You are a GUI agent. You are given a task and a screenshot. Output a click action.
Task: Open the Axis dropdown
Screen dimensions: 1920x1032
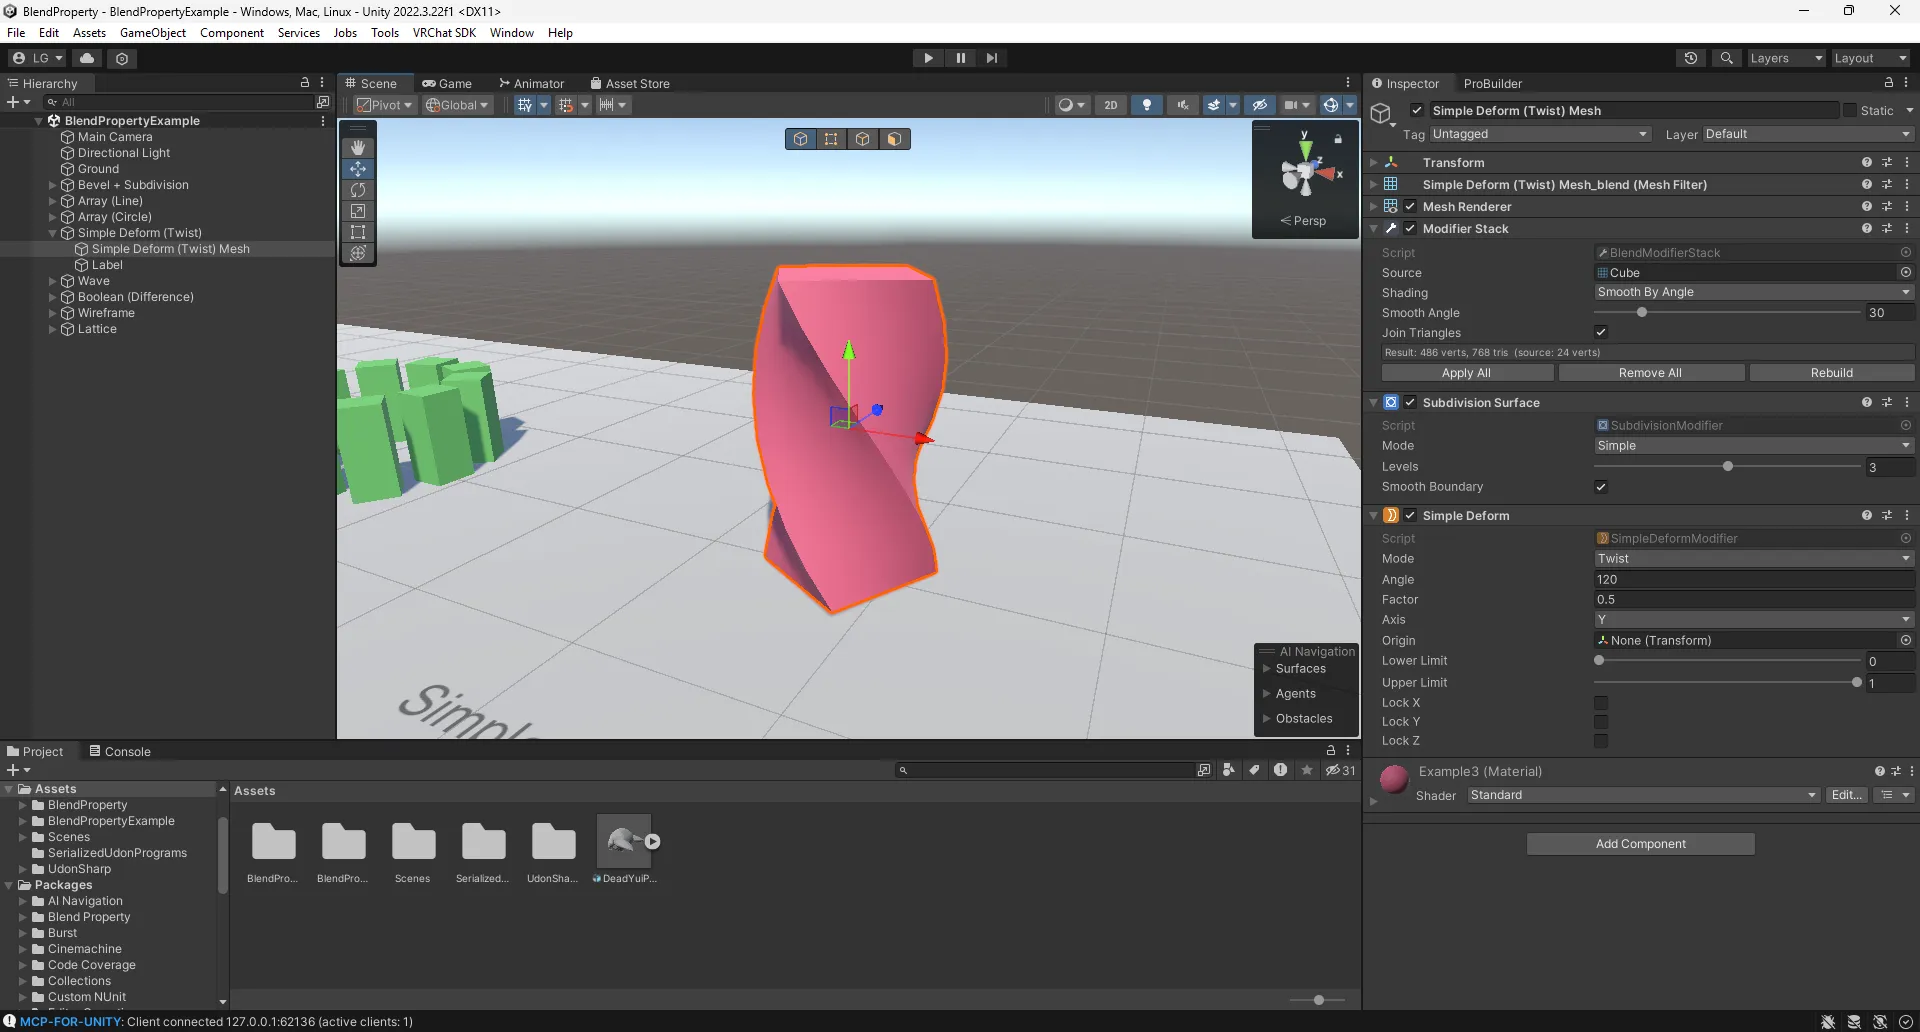[1754, 620]
